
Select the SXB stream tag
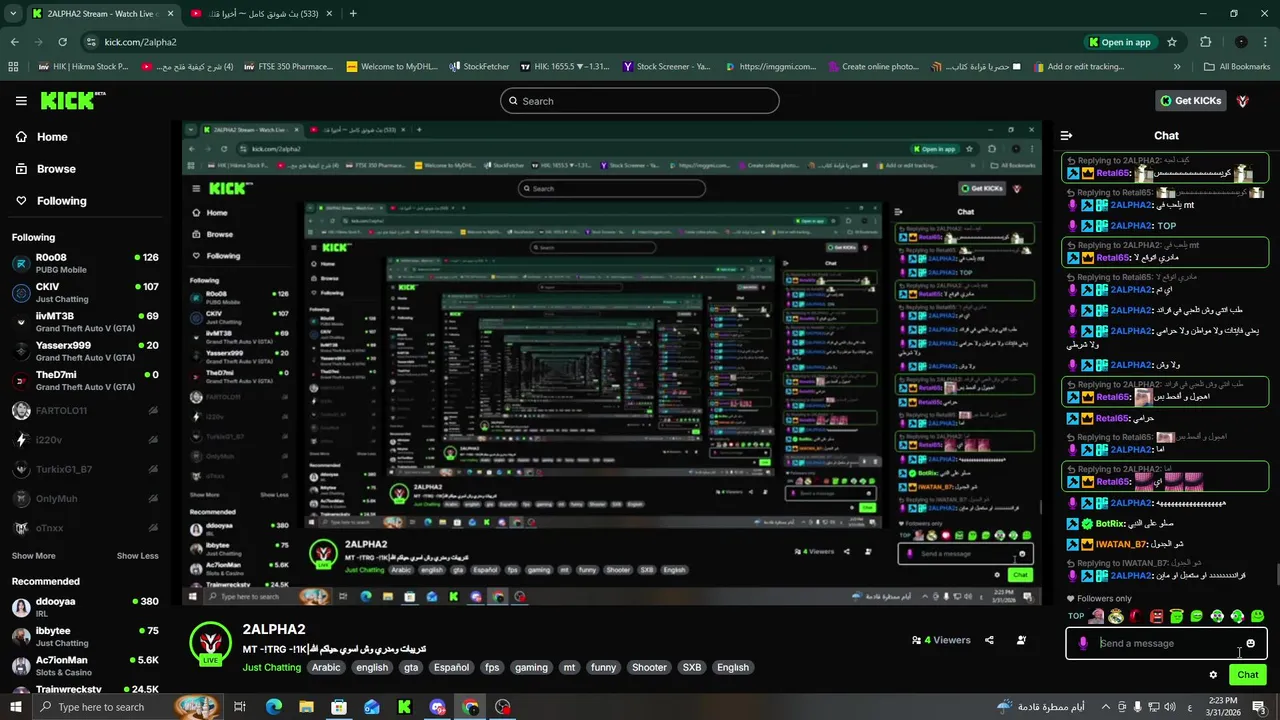[692, 667]
